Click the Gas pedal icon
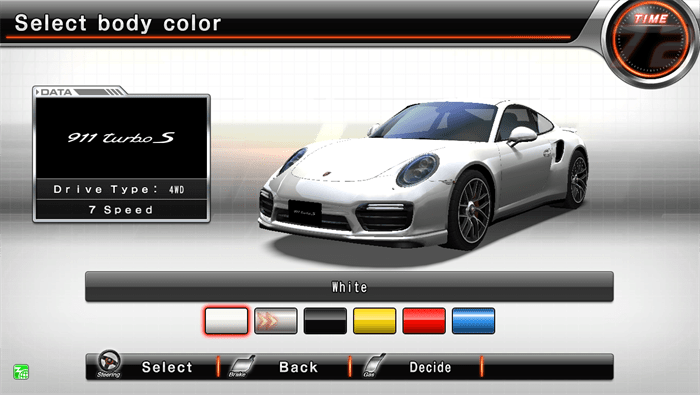This screenshot has height=395, width=700. (374, 365)
